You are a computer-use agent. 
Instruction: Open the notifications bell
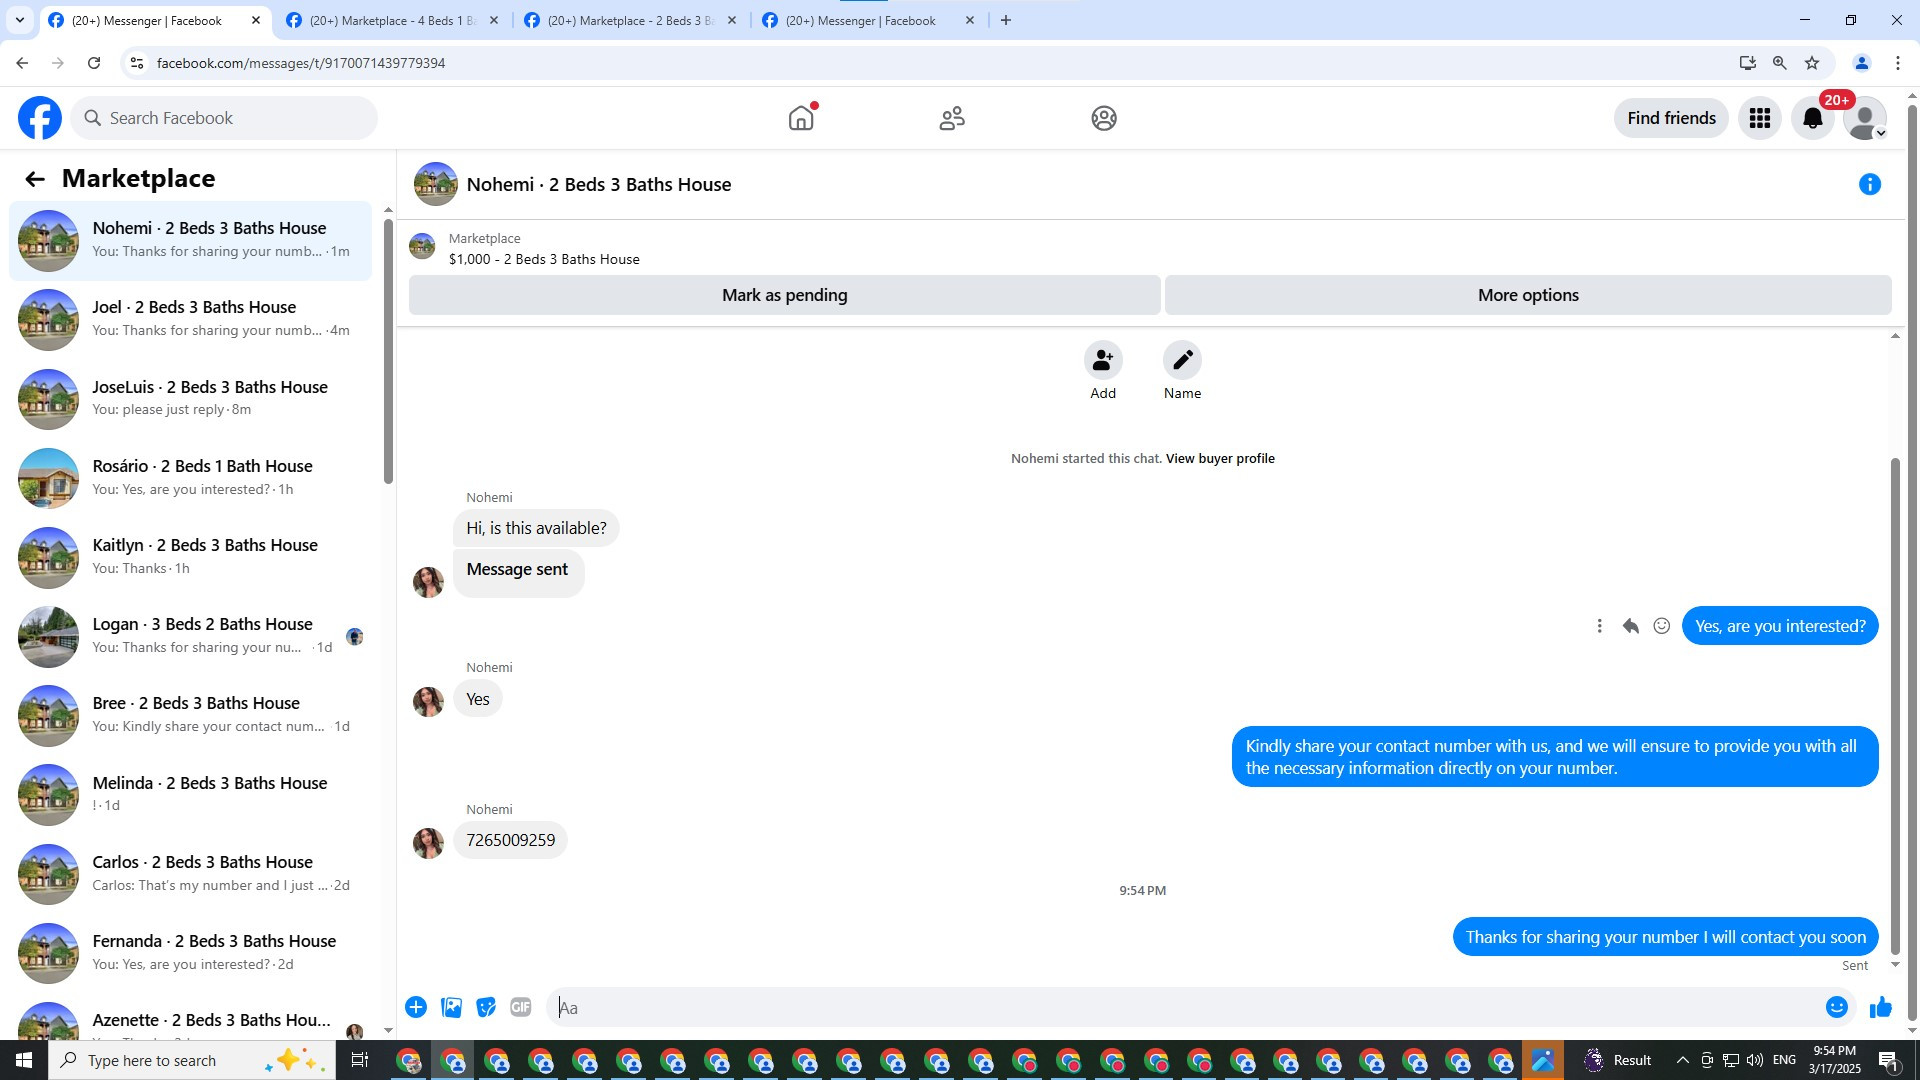click(x=1813, y=118)
